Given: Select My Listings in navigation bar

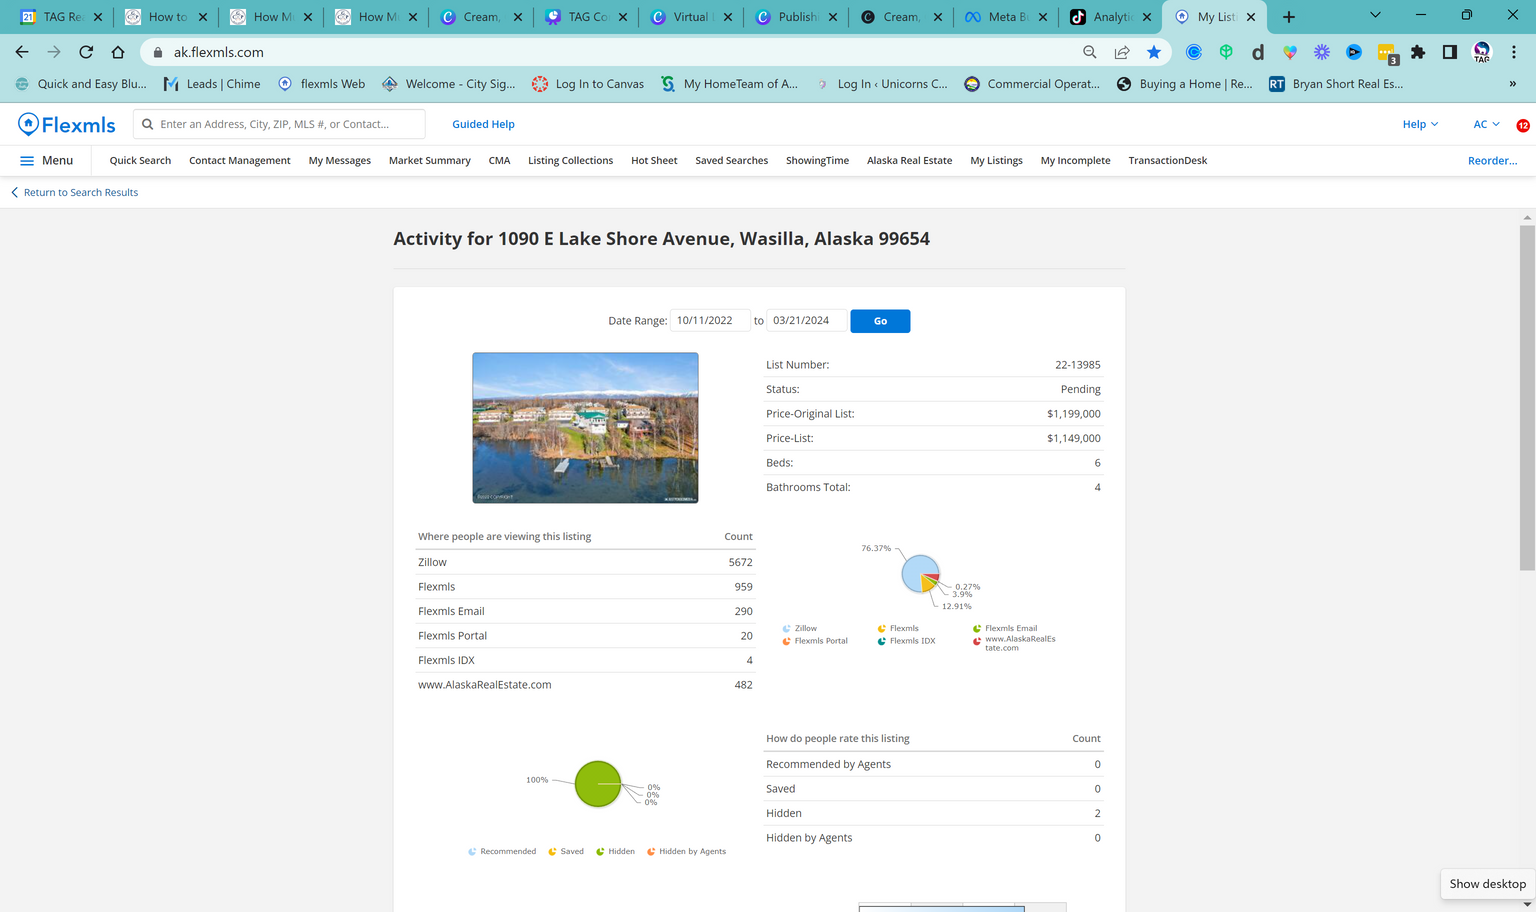Looking at the screenshot, I should coord(996,160).
